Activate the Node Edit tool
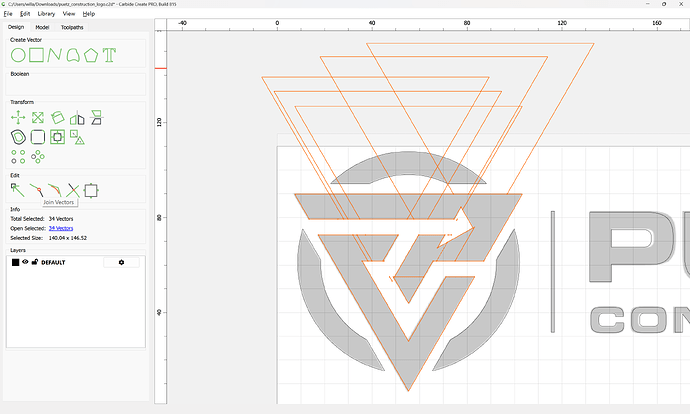The height and width of the screenshot is (414, 690). (18, 190)
